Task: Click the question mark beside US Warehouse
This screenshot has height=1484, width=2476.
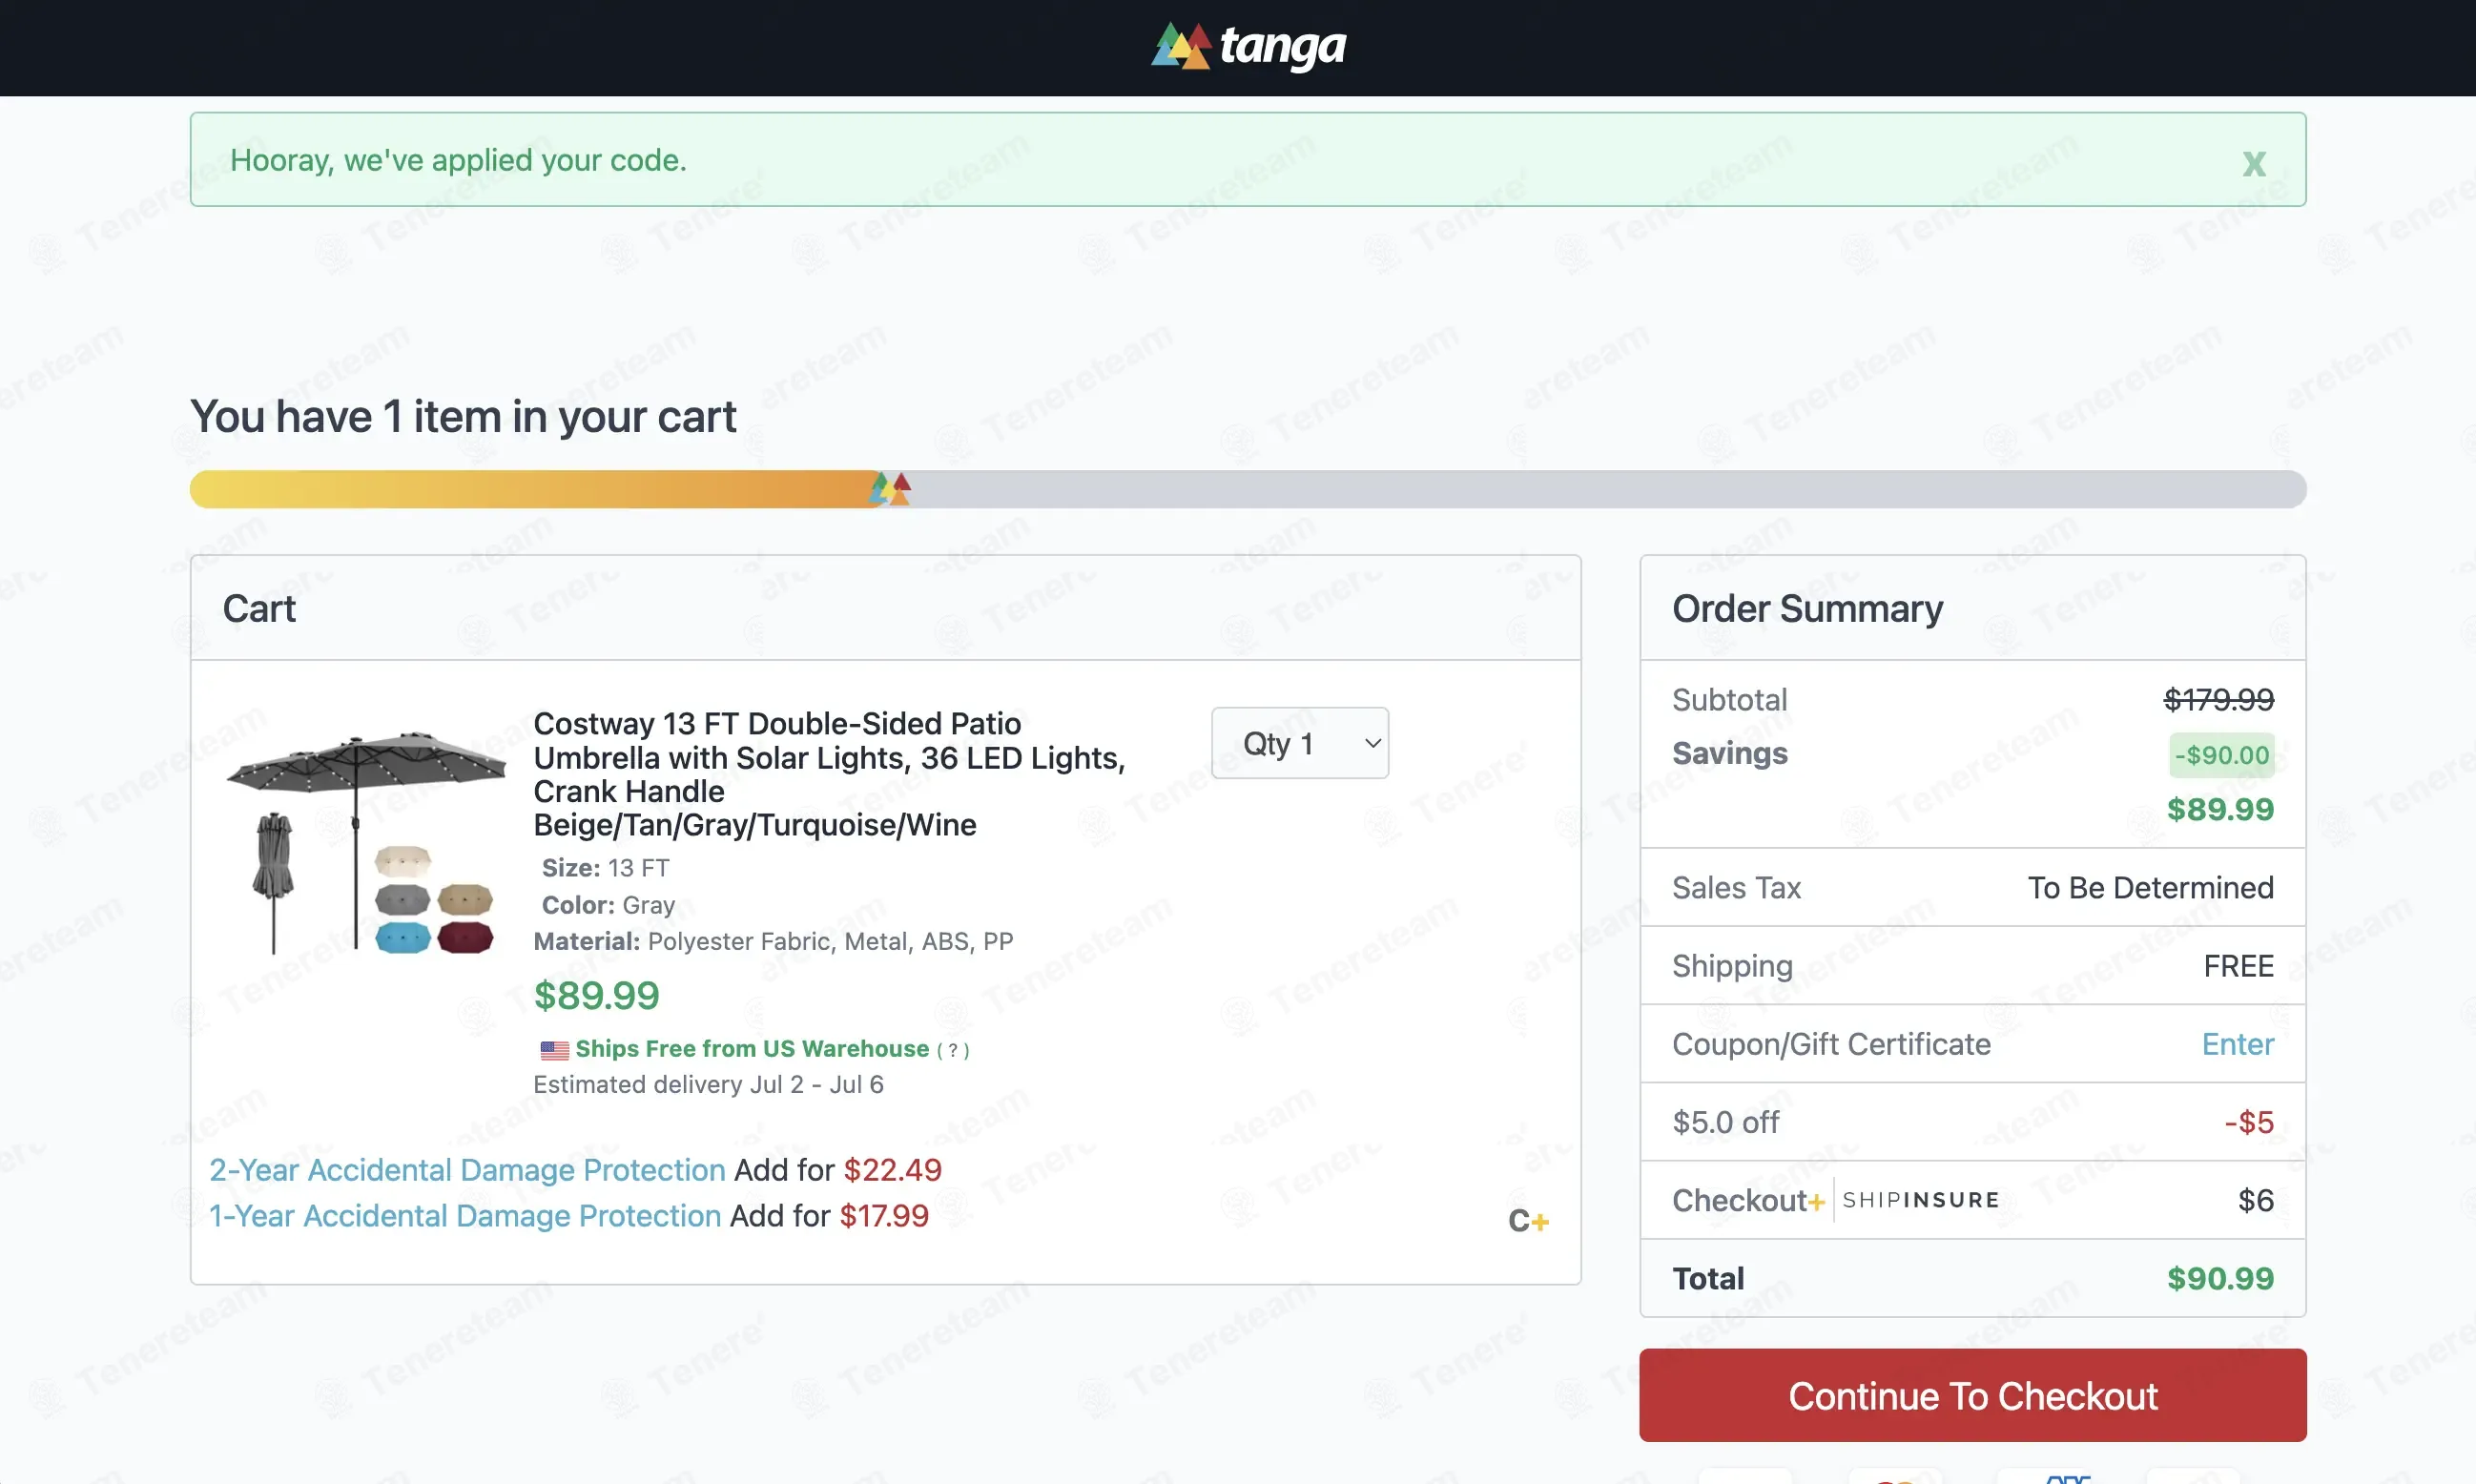Action: coord(953,1050)
